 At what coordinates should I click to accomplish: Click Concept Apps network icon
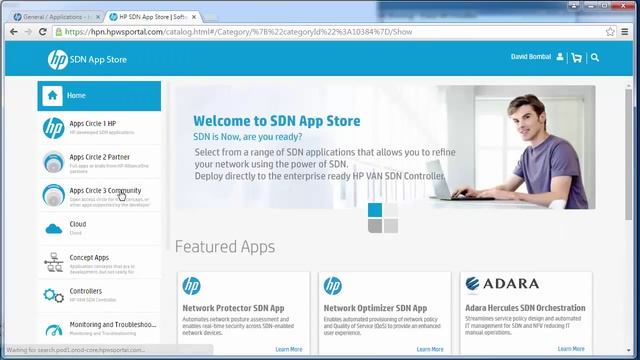coord(53,262)
